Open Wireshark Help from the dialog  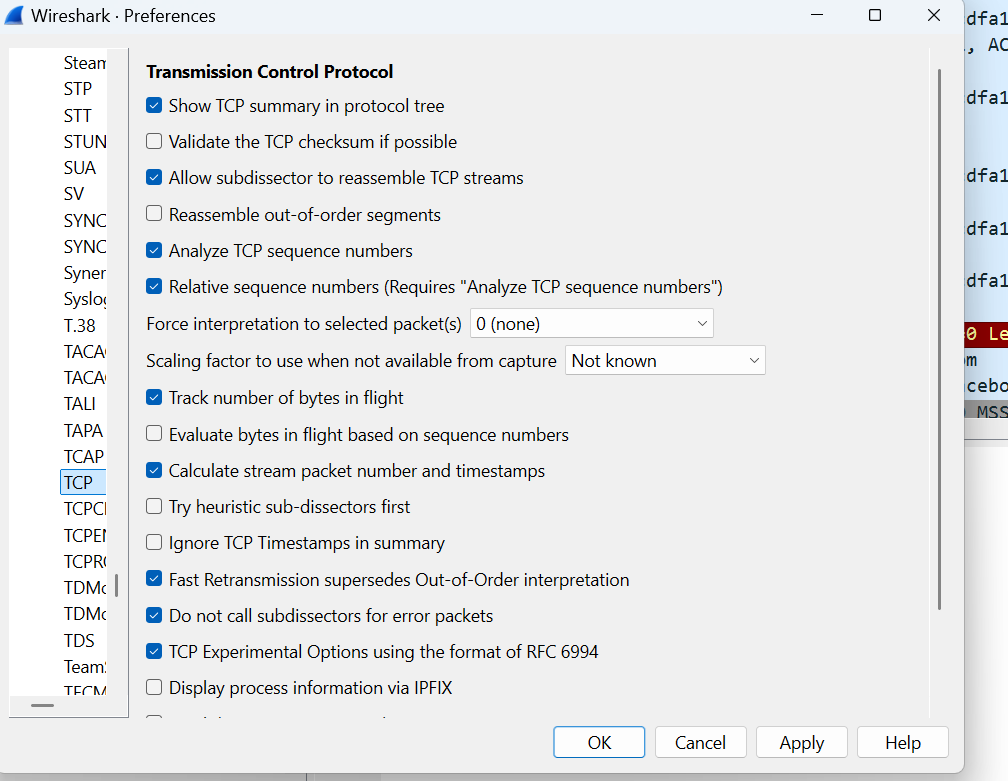902,742
